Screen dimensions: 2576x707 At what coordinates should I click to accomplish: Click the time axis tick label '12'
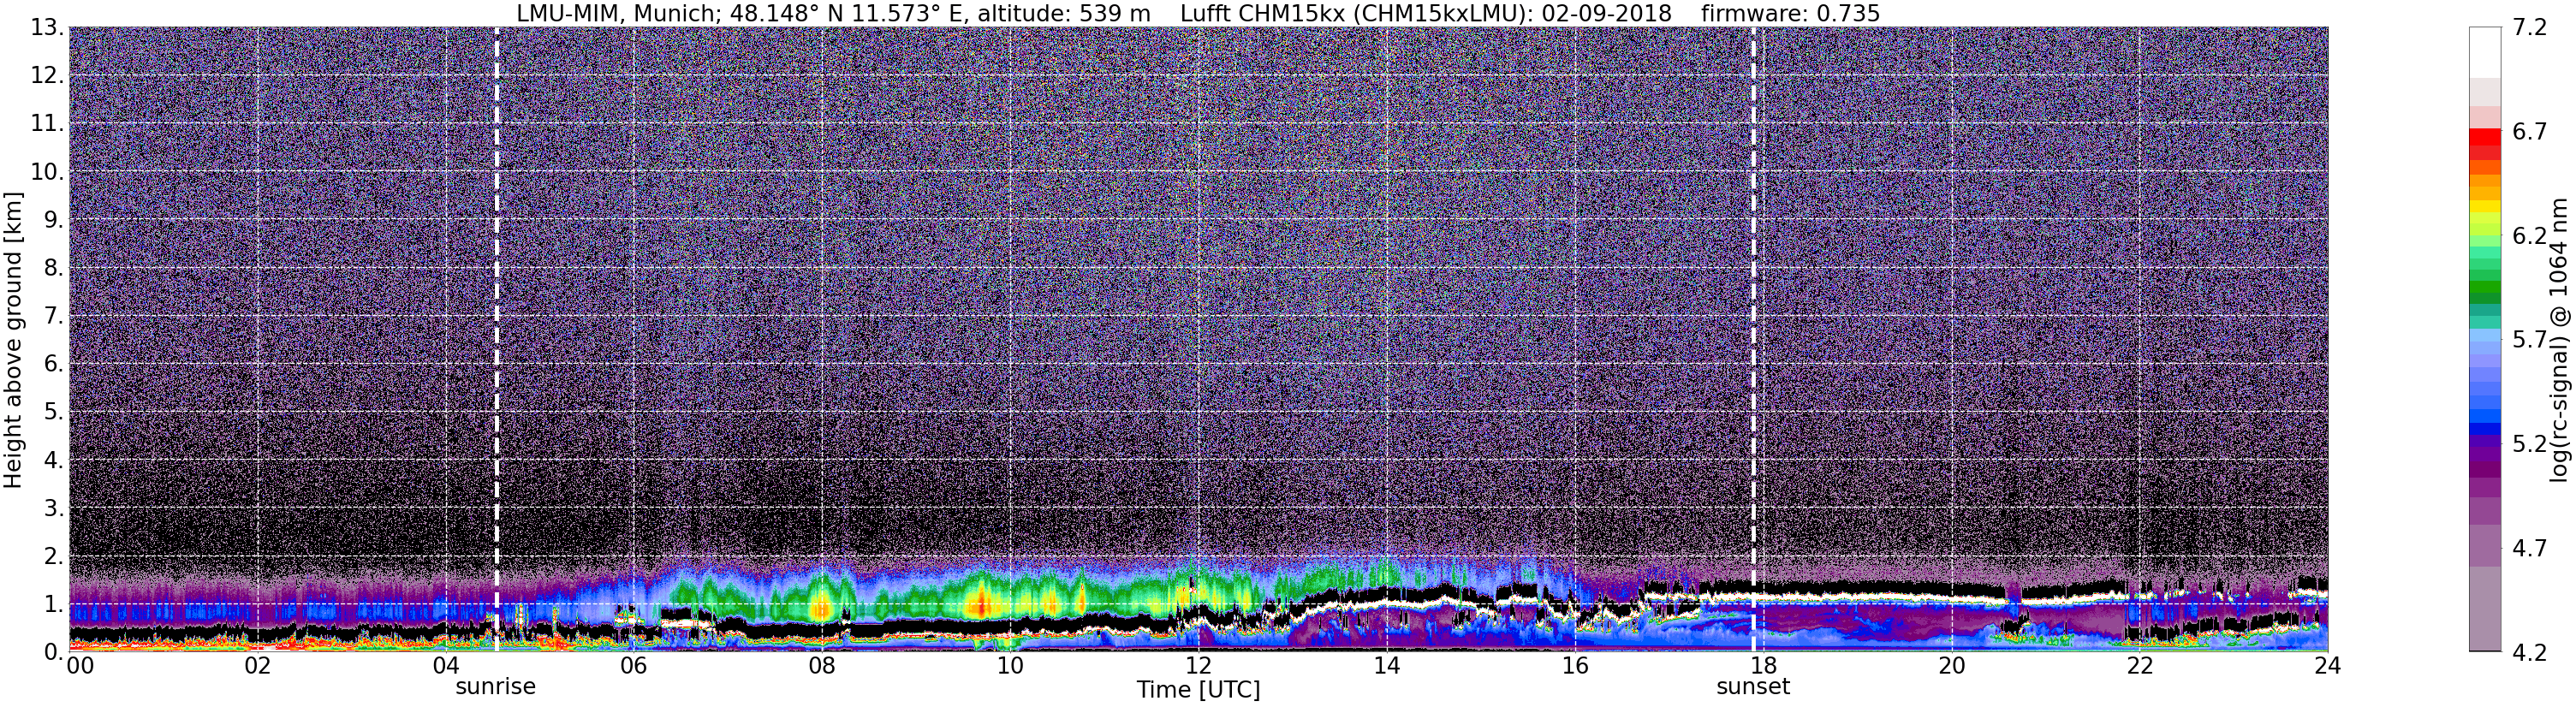click(1198, 666)
